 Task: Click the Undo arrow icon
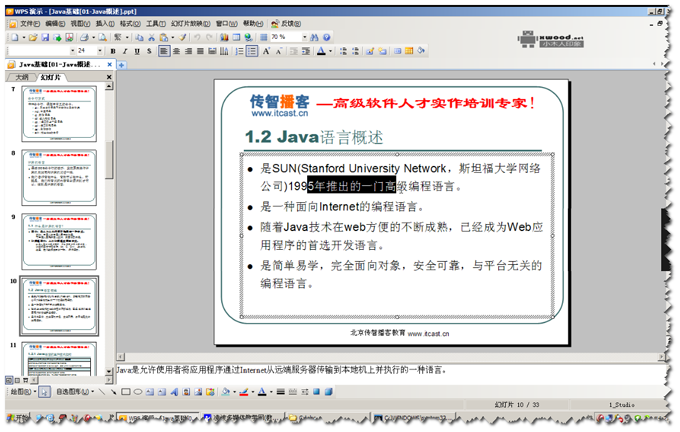click(197, 38)
